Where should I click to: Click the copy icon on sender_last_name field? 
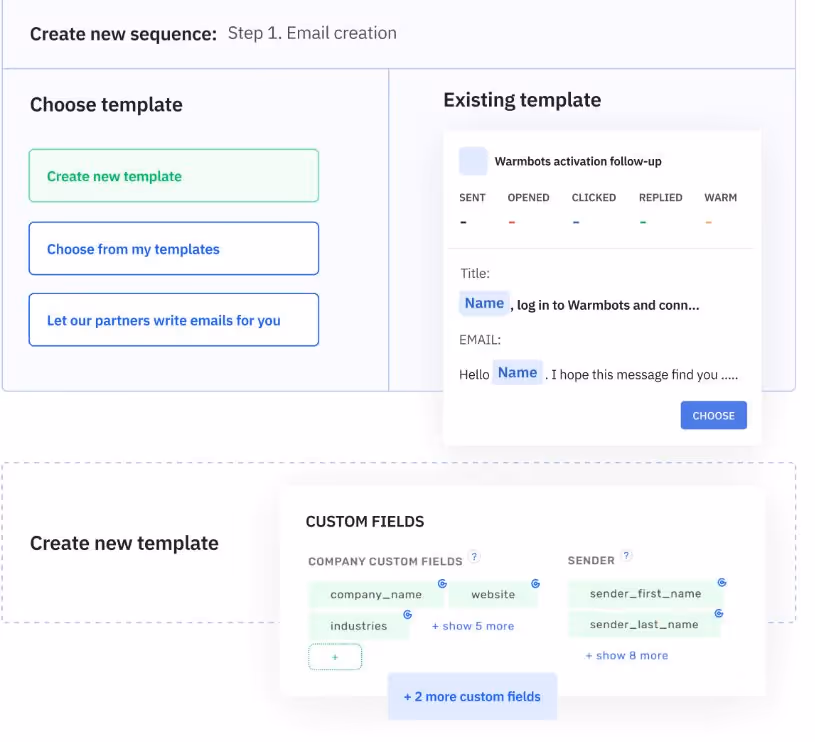coord(718,614)
